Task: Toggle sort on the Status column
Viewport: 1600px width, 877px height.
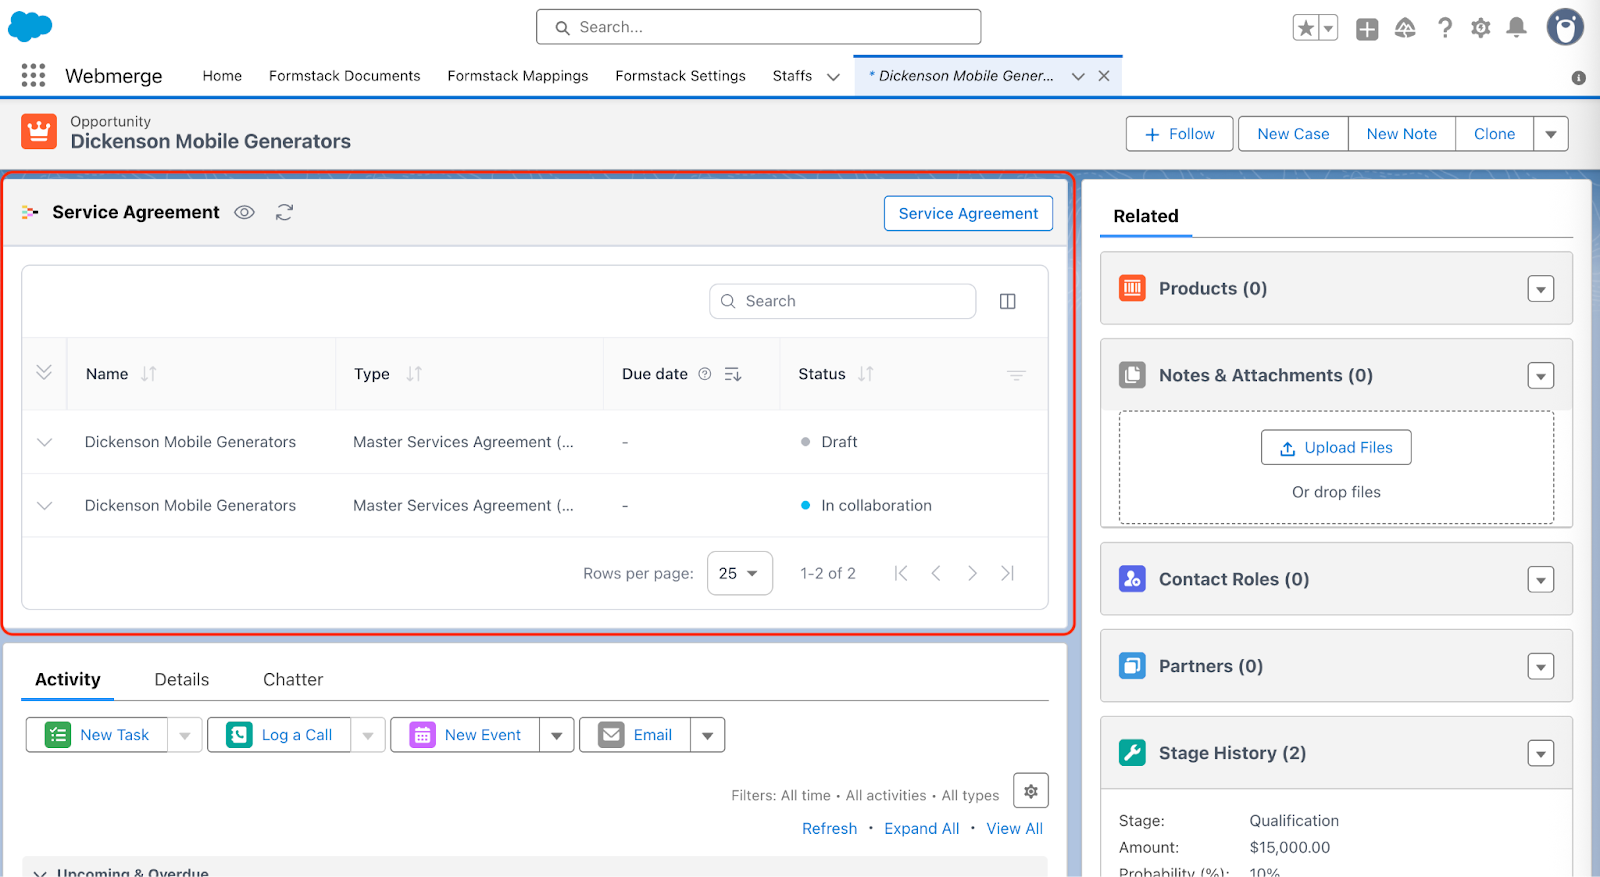Action: 866,374
